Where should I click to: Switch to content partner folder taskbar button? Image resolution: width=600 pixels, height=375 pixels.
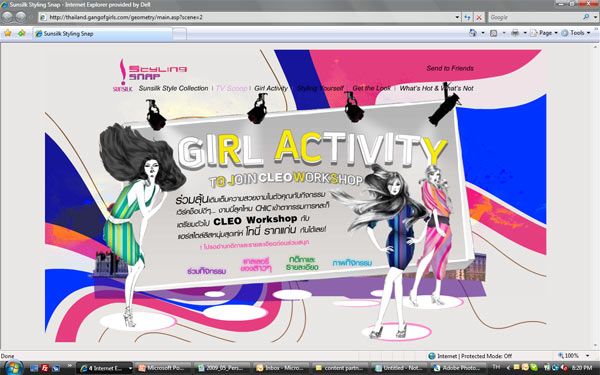coord(340,368)
